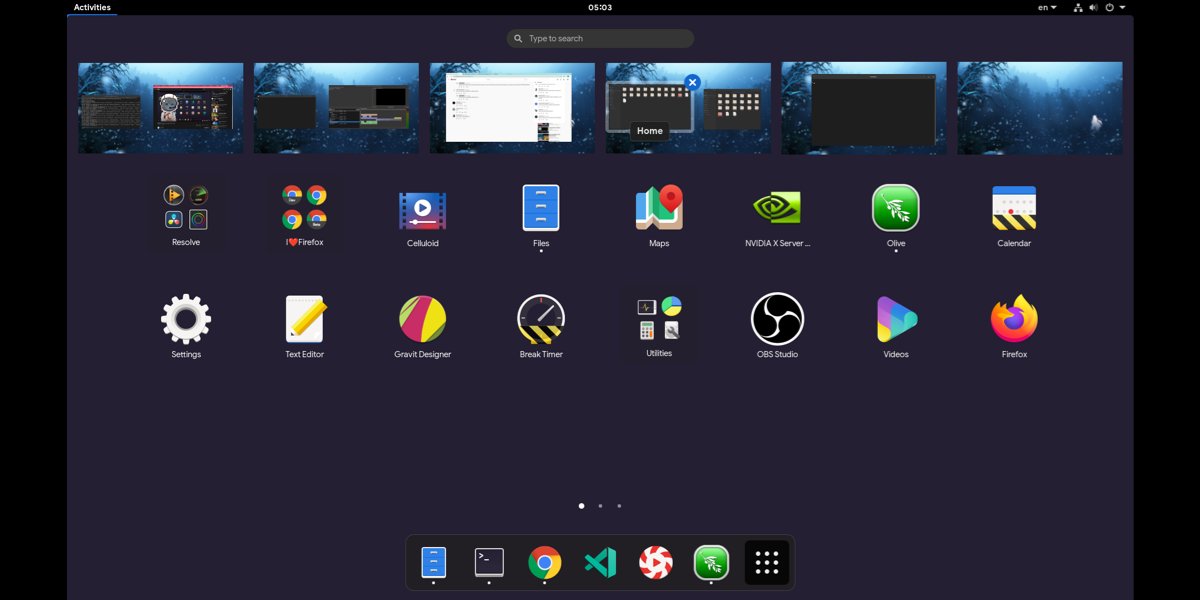Open the Settings gear app

186,326
